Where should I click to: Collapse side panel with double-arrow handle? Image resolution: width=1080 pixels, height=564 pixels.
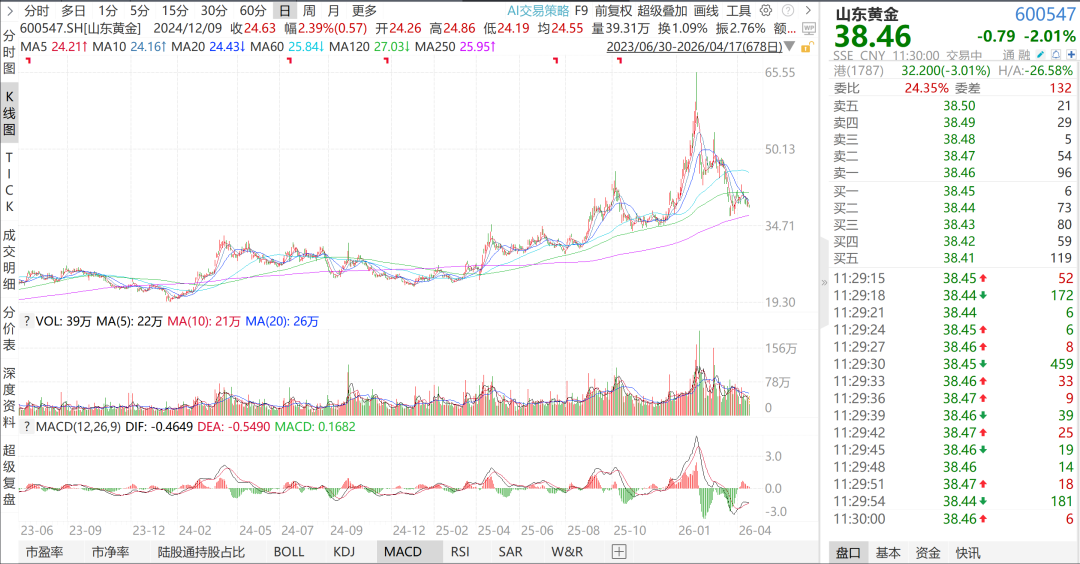tap(824, 283)
